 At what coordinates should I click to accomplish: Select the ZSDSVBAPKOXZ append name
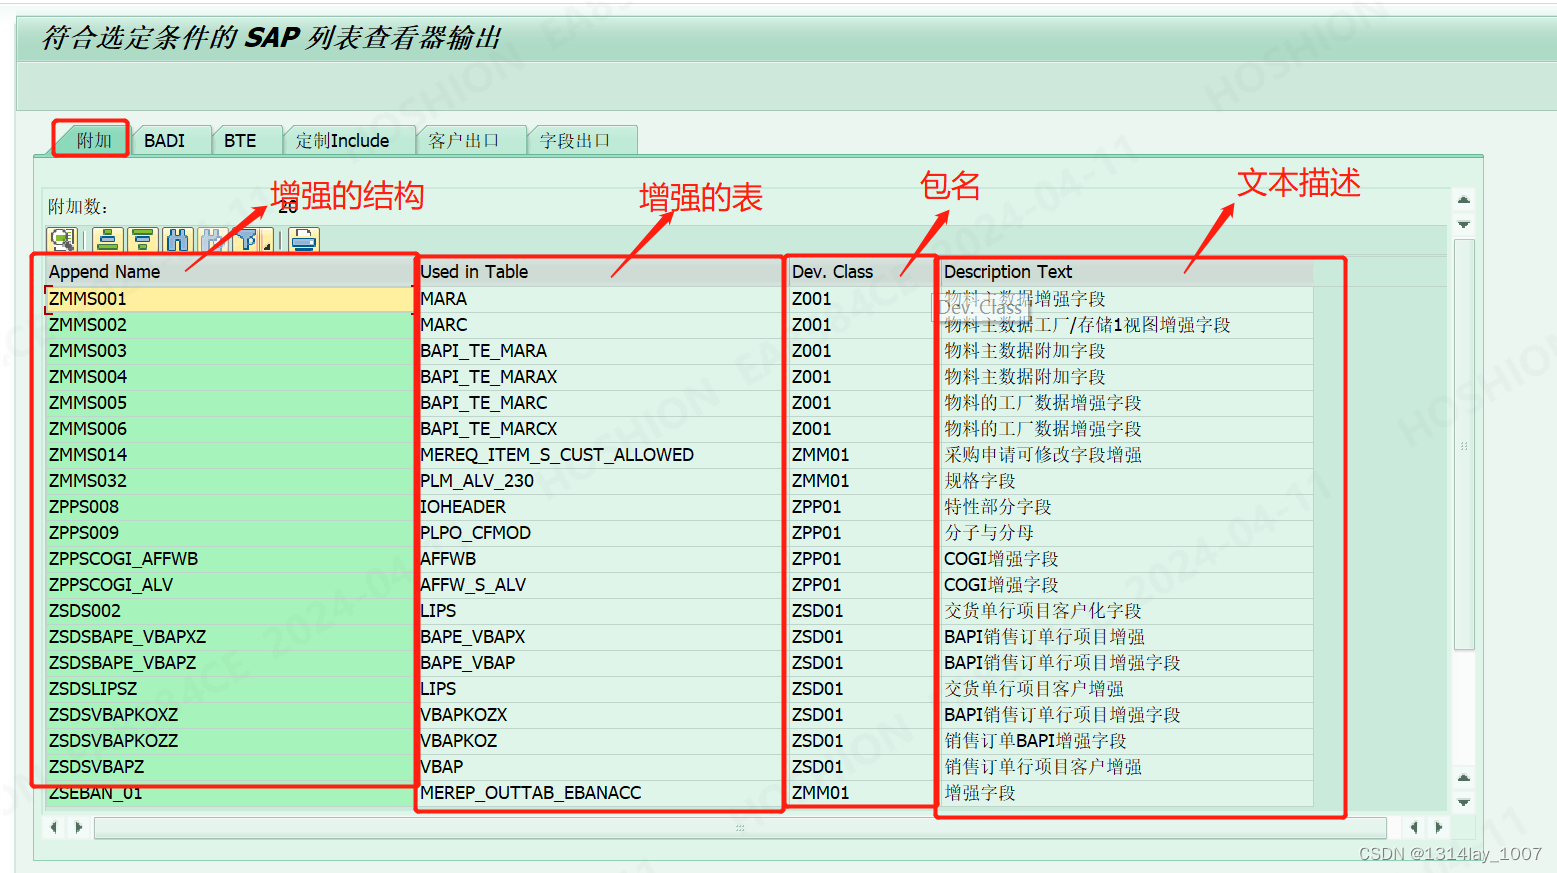click(x=229, y=715)
